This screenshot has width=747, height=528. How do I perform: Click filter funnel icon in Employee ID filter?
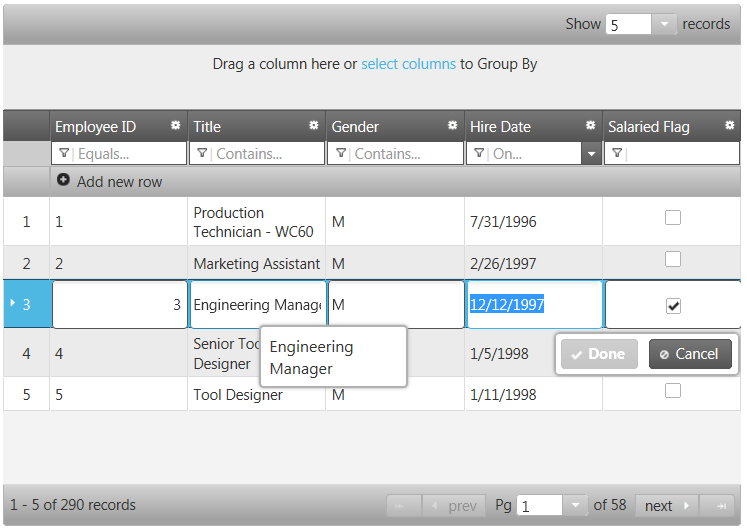tap(65, 154)
